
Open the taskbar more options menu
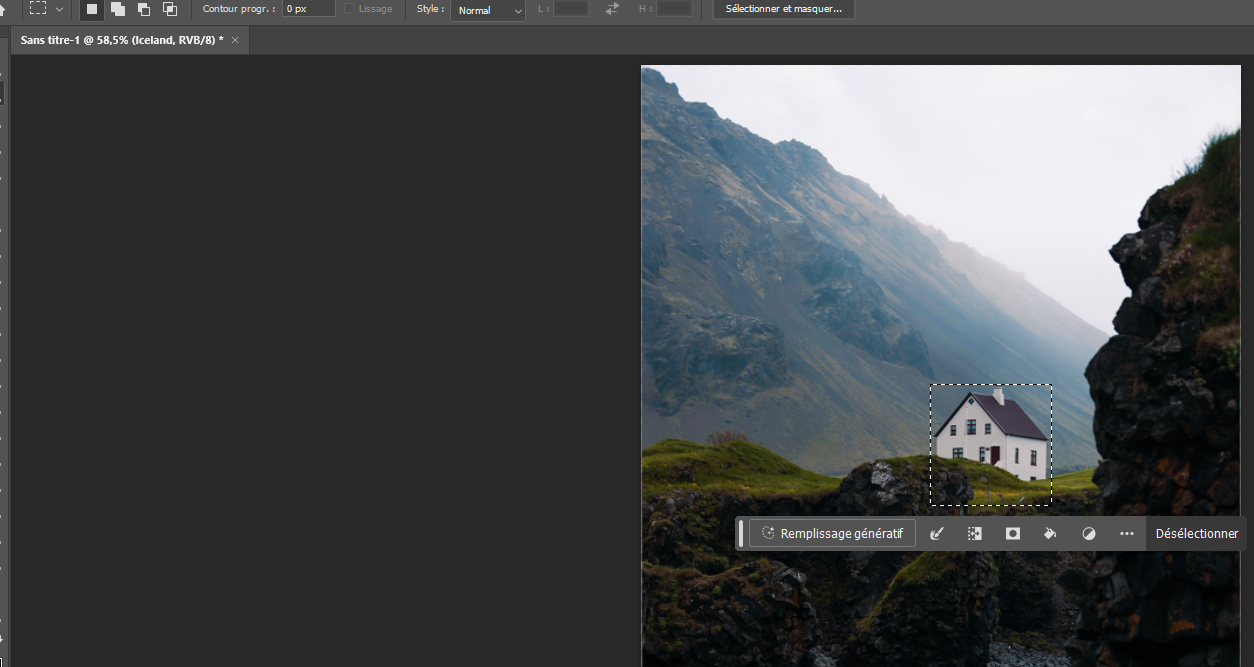(1126, 533)
